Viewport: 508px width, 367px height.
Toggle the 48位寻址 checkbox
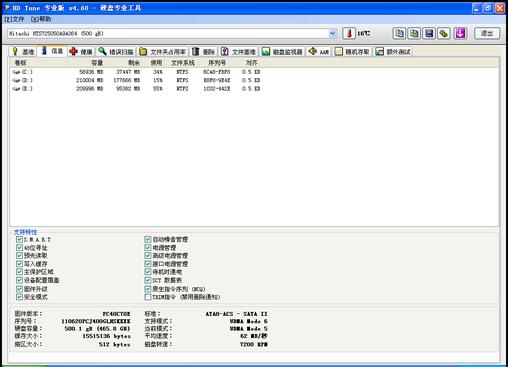(x=19, y=248)
